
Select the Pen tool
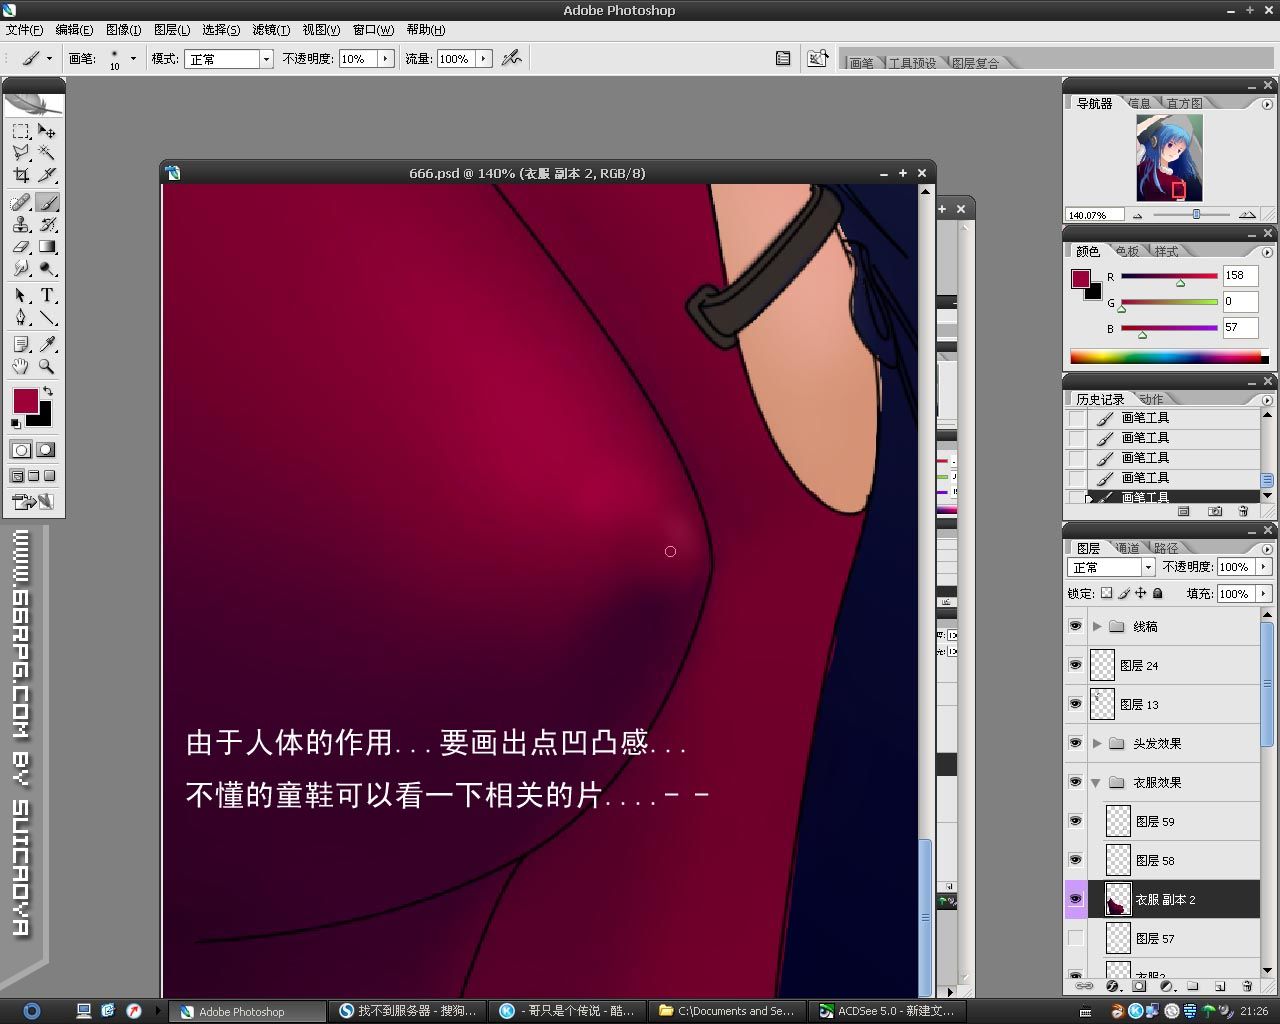pyautogui.click(x=21, y=318)
